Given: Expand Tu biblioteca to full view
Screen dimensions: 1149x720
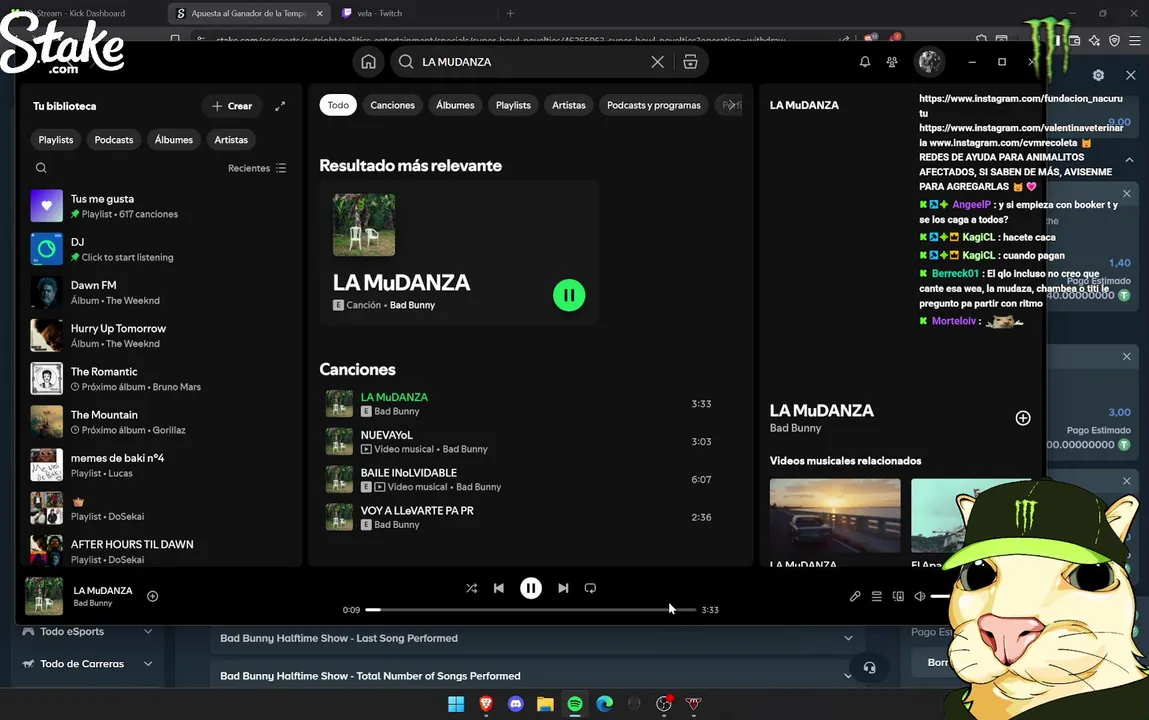Looking at the screenshot, I should pyautogui.click(x=280, y=106).
